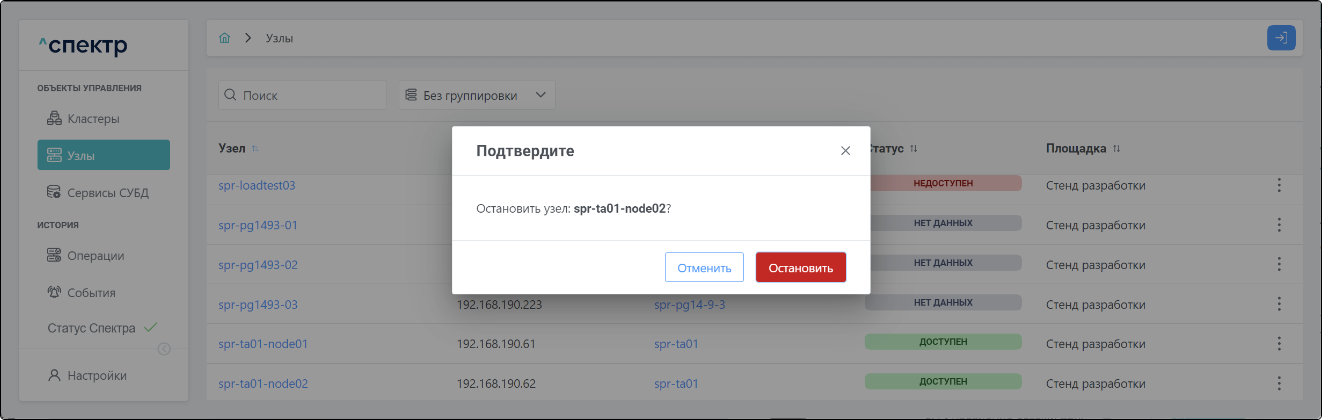Expand the Без группировки dropdown

click(x=477, y=95)
